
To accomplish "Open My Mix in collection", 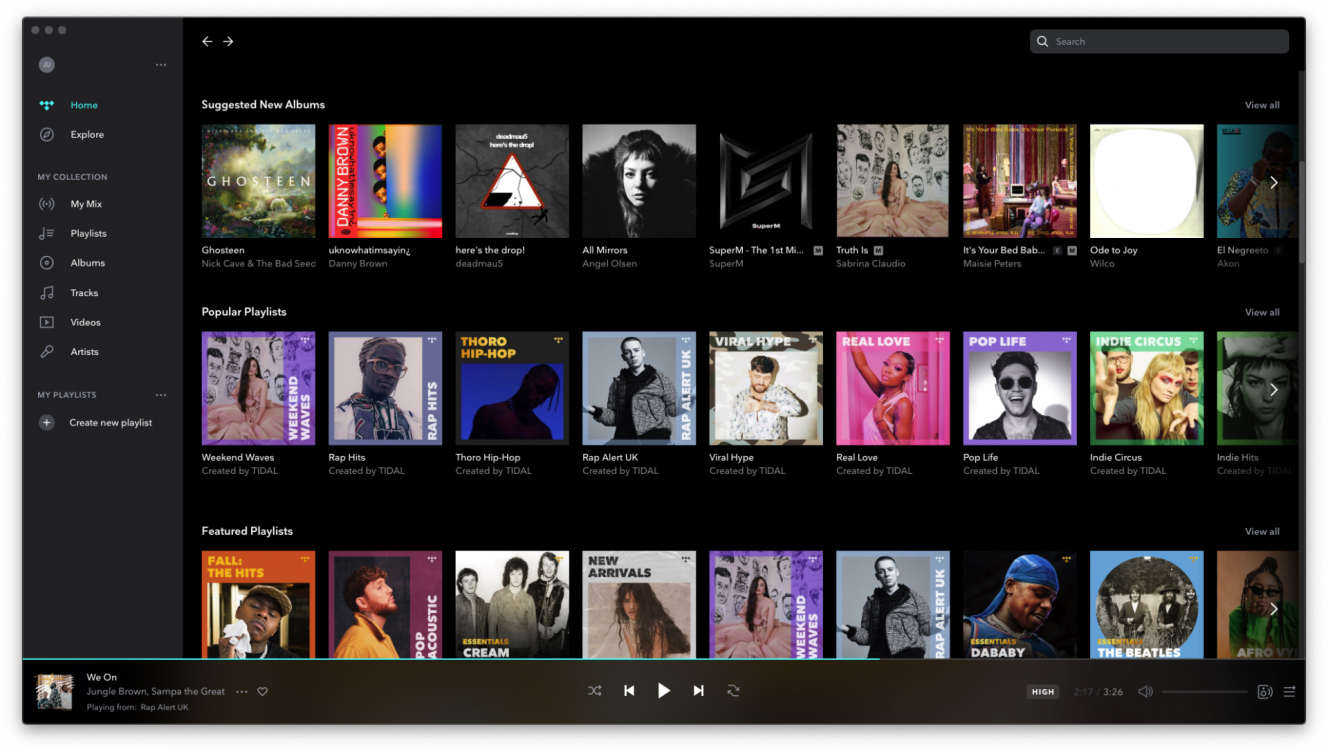I will pyautogui.click(x=86, y=204).
